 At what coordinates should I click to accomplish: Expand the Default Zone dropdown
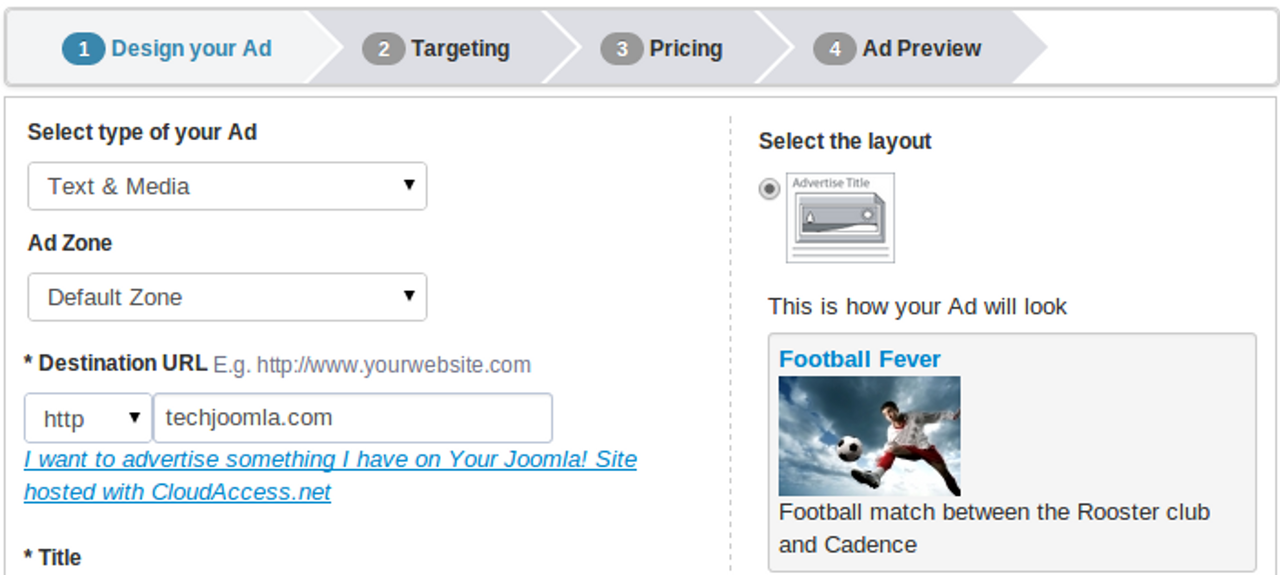(227, 297)
